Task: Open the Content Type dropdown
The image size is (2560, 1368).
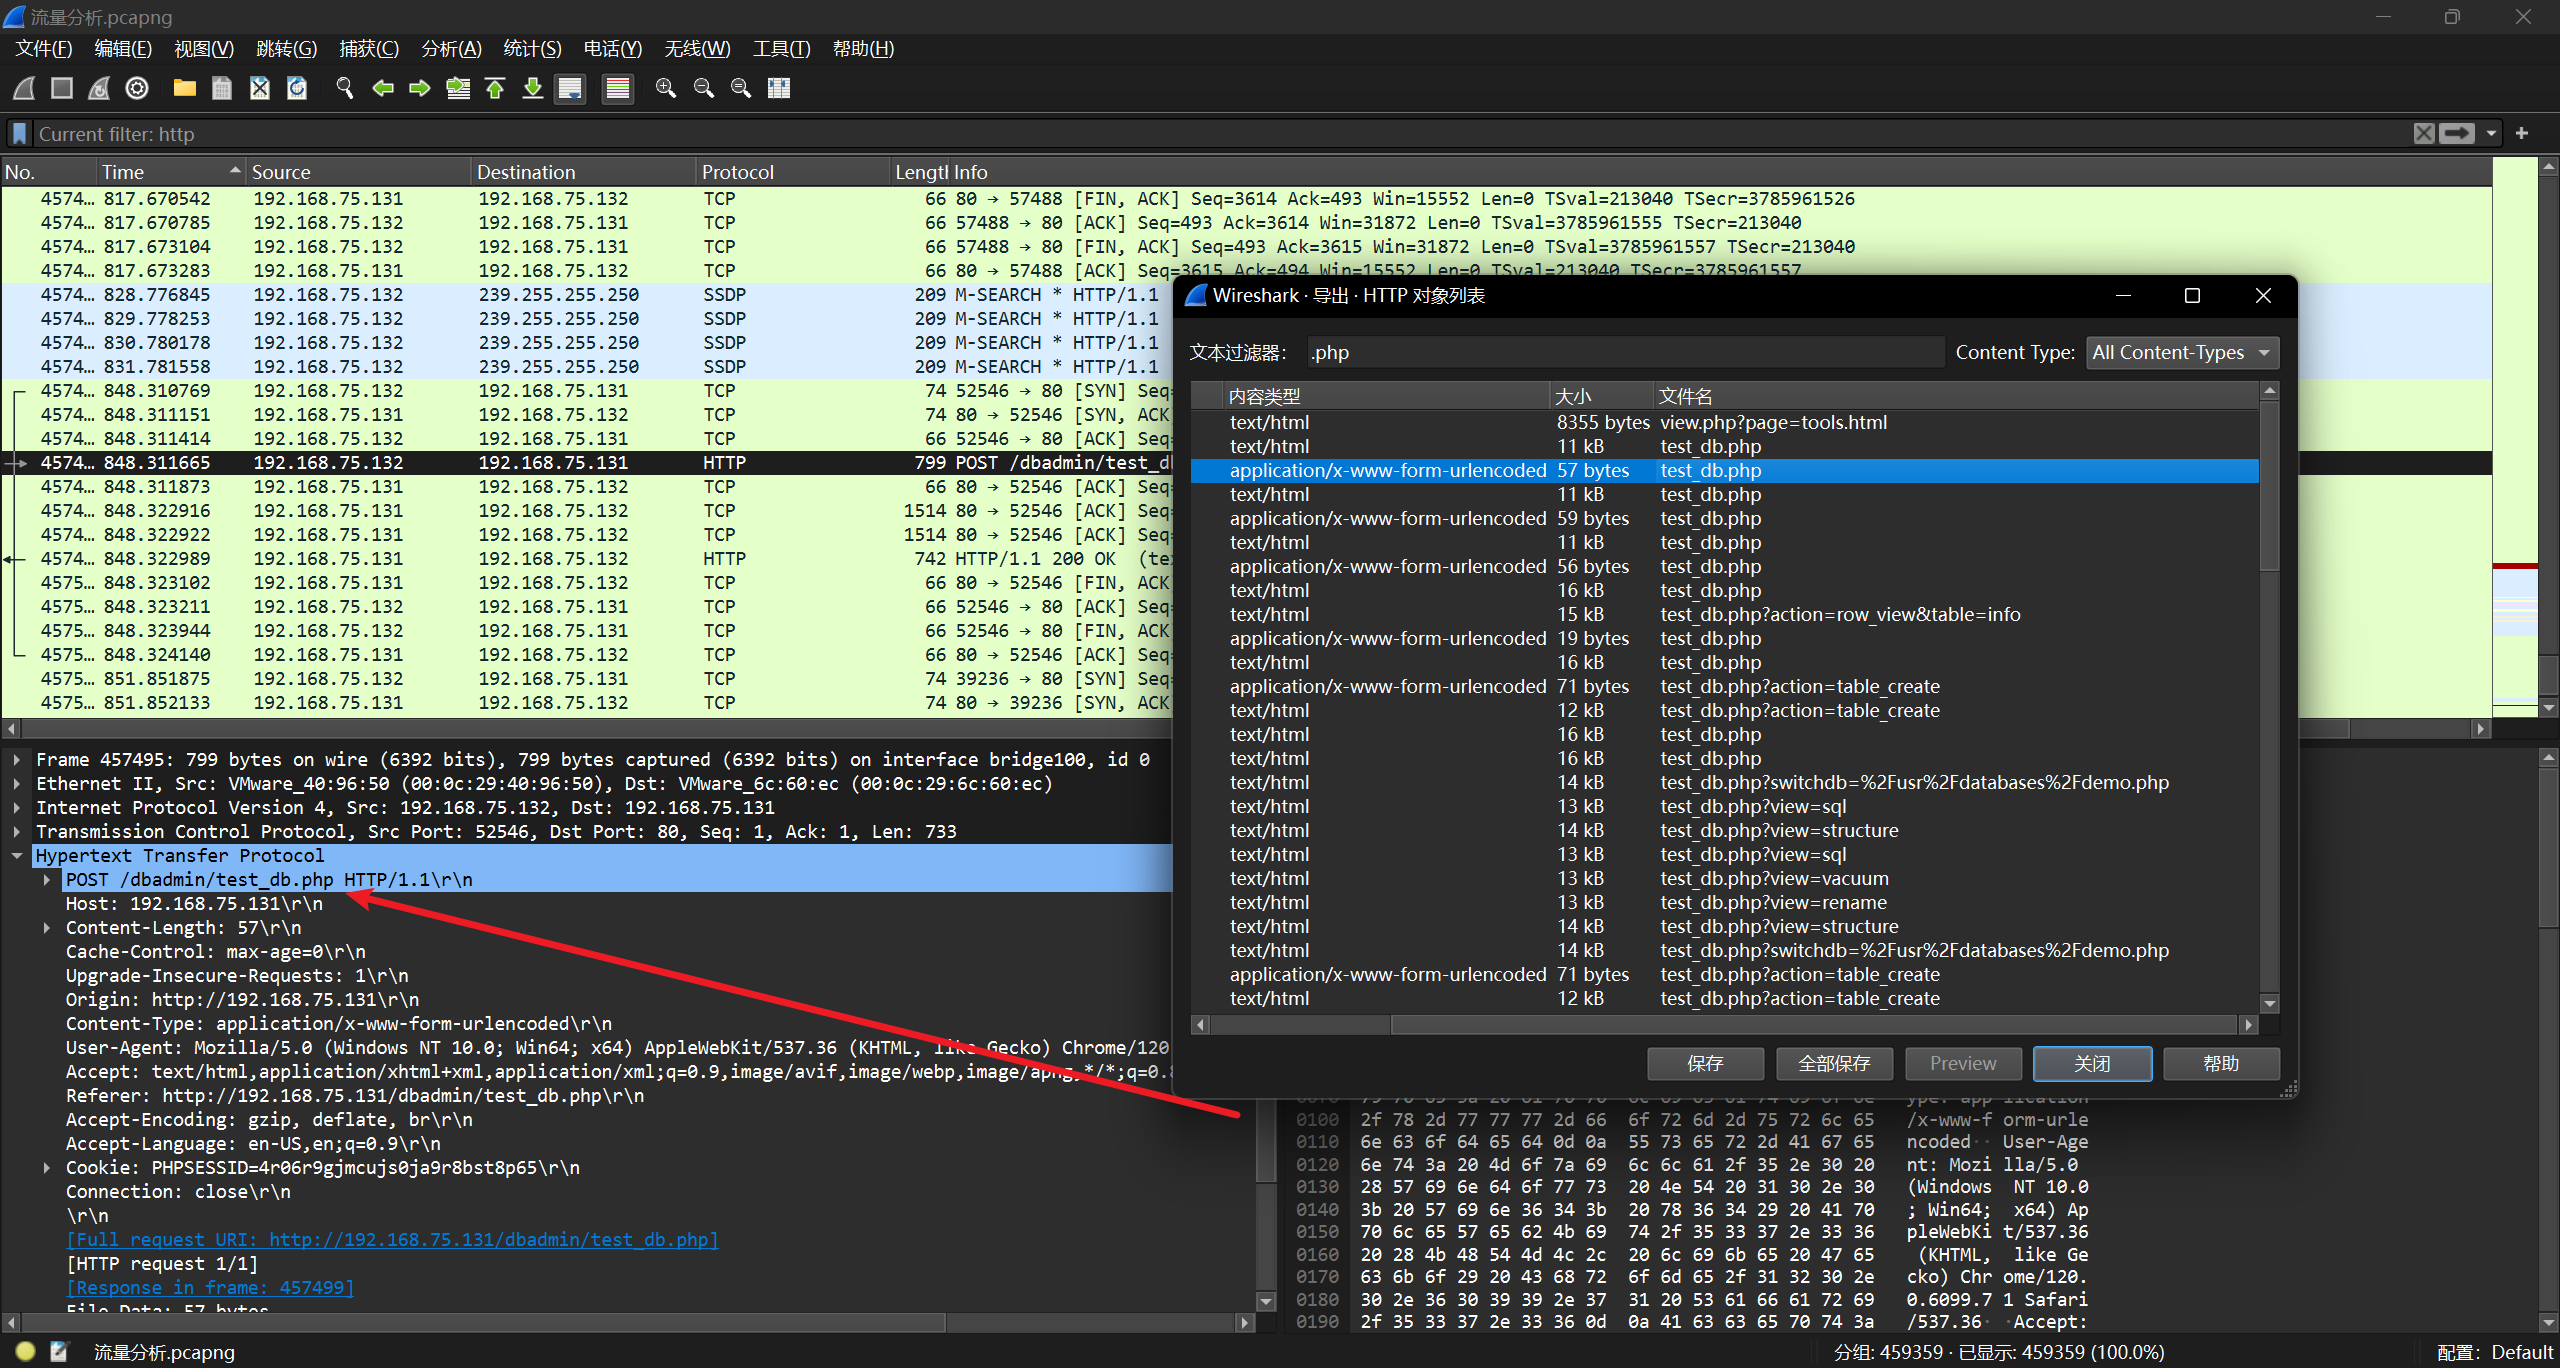Action: coord(2181,352)
